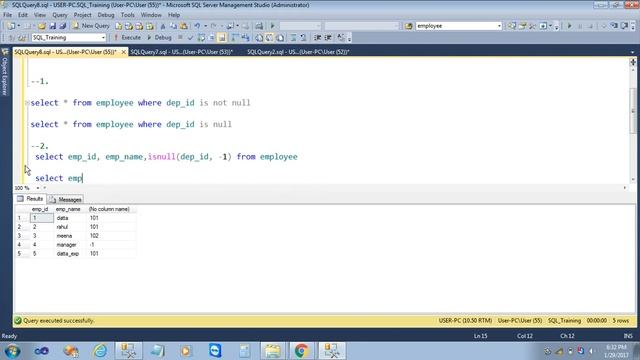Switch output to Results to Text
The width and height of the screenshot is (640, 360).
pos(259,37)
